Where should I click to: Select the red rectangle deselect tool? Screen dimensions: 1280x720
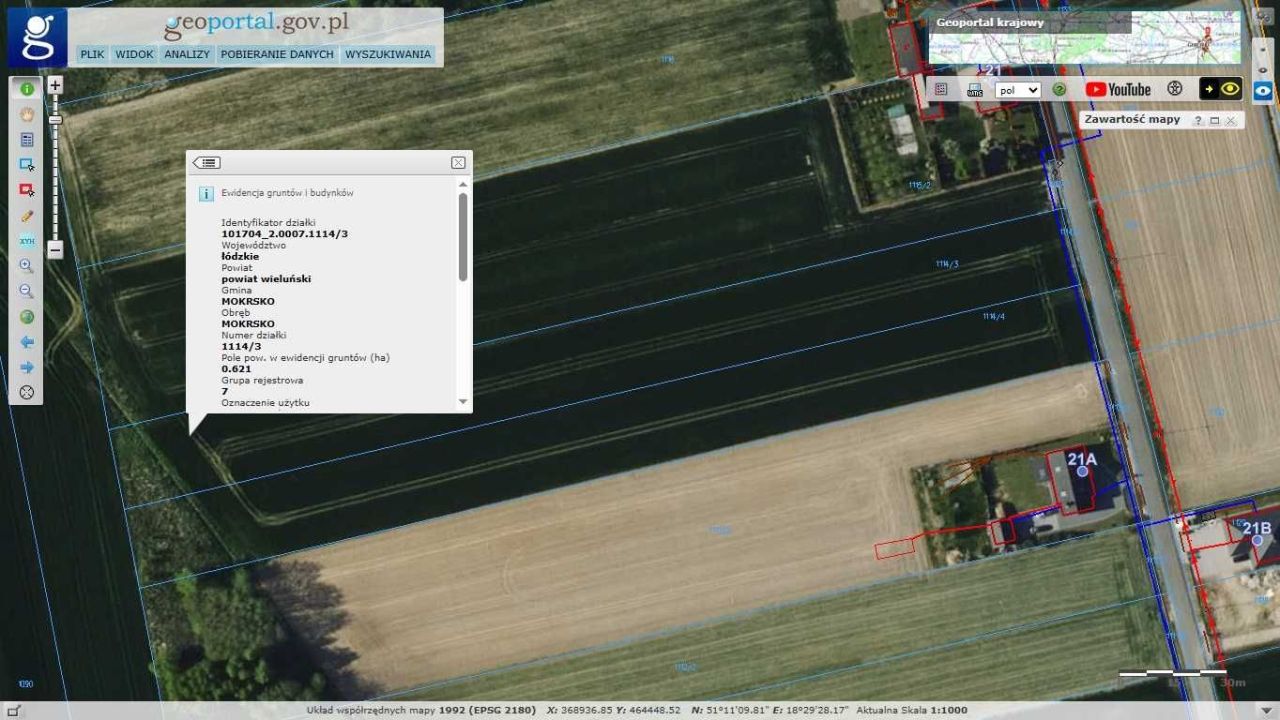point(27,190)
